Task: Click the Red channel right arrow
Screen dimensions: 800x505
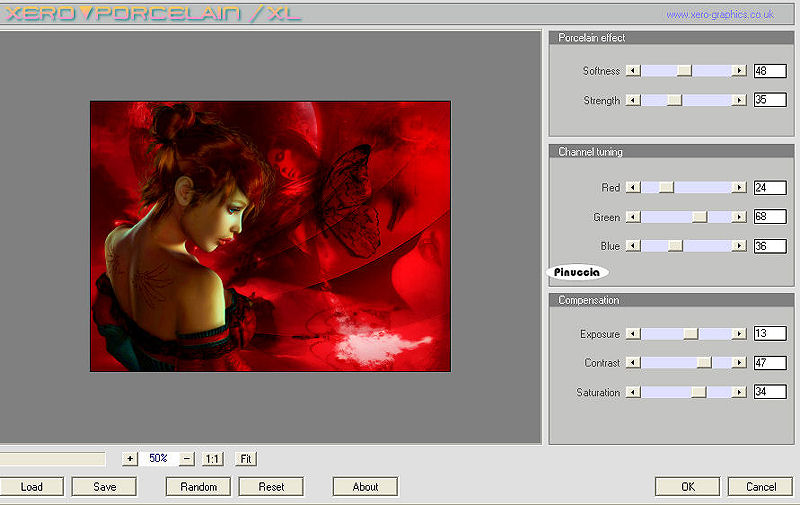Action: 739,187
